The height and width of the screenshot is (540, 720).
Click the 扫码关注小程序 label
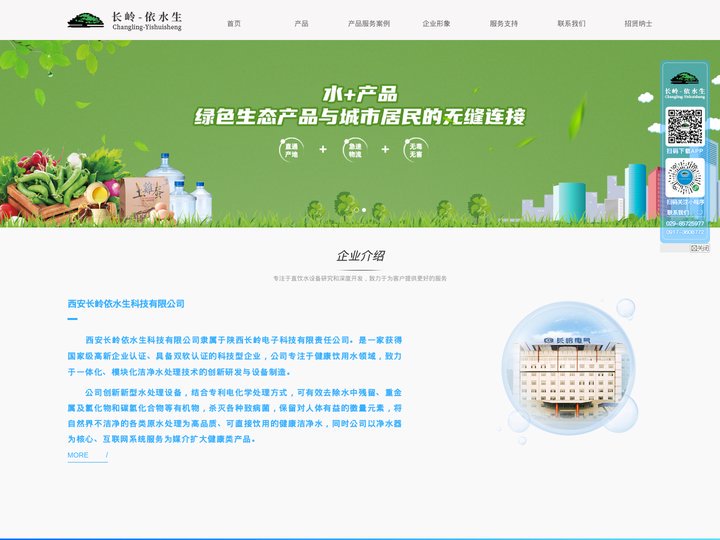pos(685,202)
